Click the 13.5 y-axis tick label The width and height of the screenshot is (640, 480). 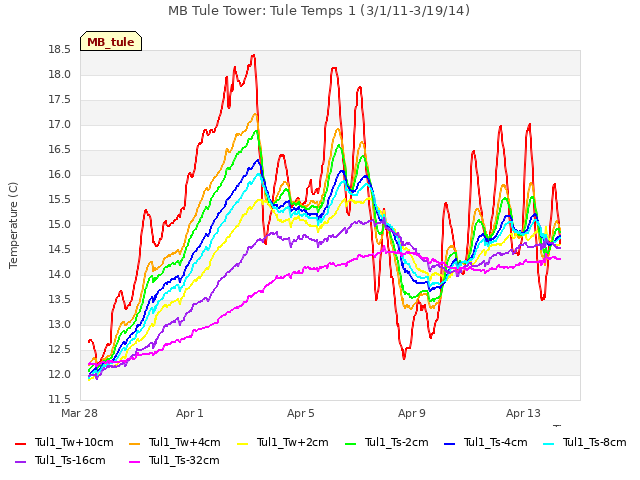point(60,300)
